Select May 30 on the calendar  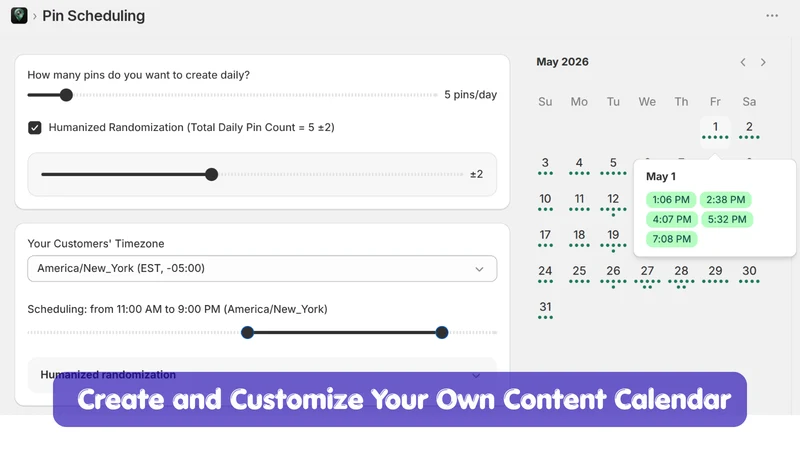(x=749, y=274)
